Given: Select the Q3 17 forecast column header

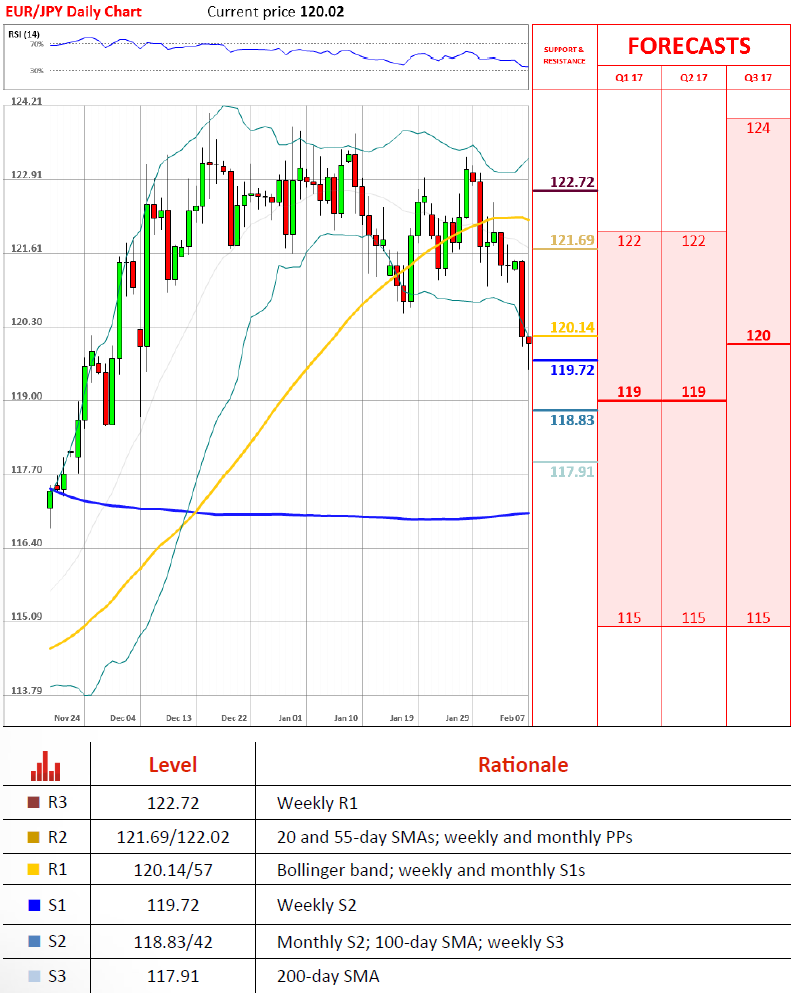Looking at the screenshot, I should click(758, 78).
